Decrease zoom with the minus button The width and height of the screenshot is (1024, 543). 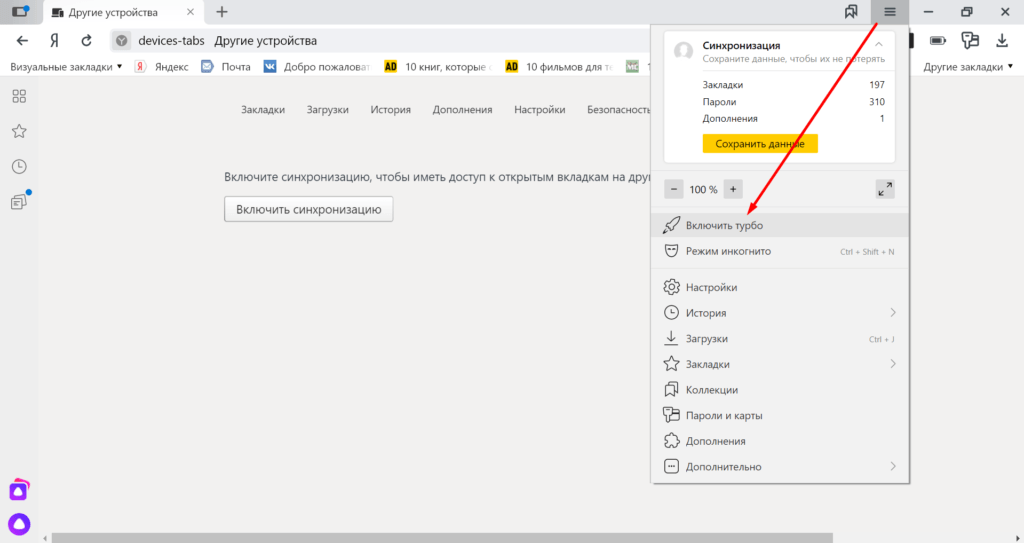pos(674,189)
